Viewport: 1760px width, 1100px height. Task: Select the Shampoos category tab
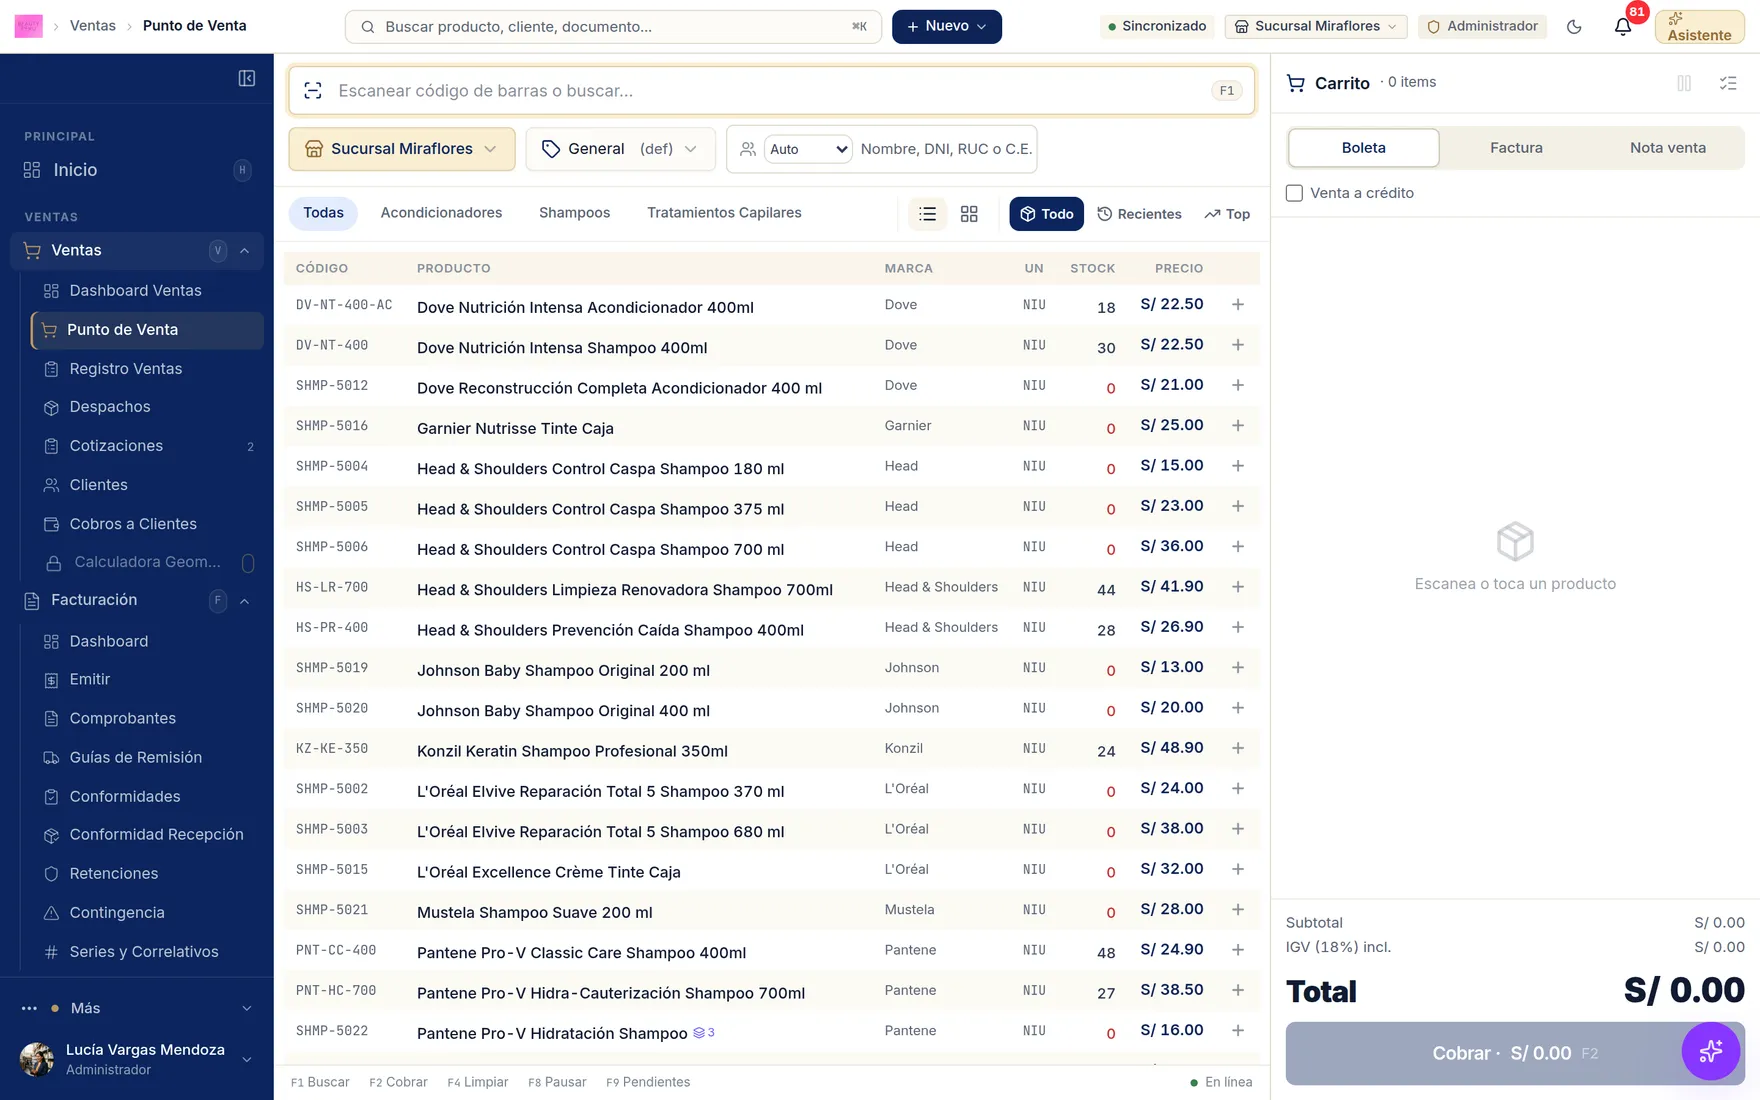pos(574,213)
